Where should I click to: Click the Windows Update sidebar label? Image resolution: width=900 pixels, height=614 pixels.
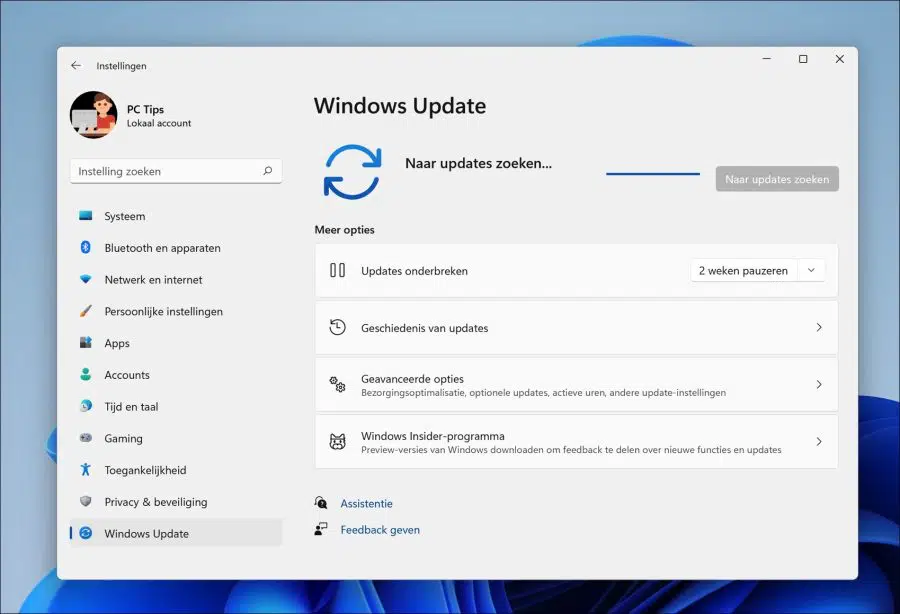tap(146, 534)
